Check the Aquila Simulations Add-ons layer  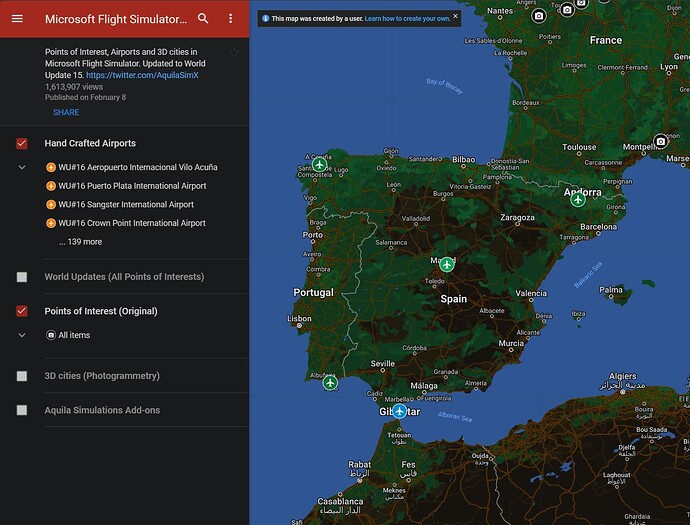[x=22, y=410]
